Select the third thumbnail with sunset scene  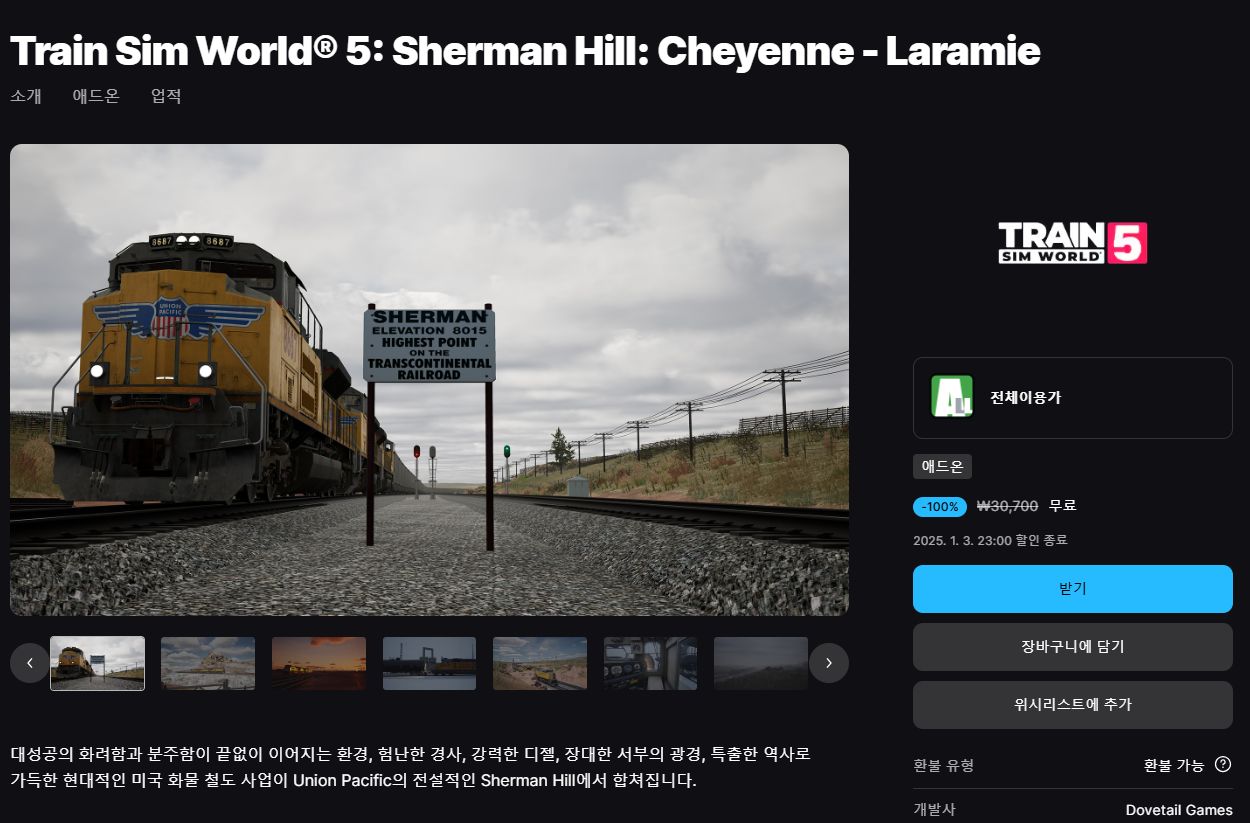[x=319, y=663]
